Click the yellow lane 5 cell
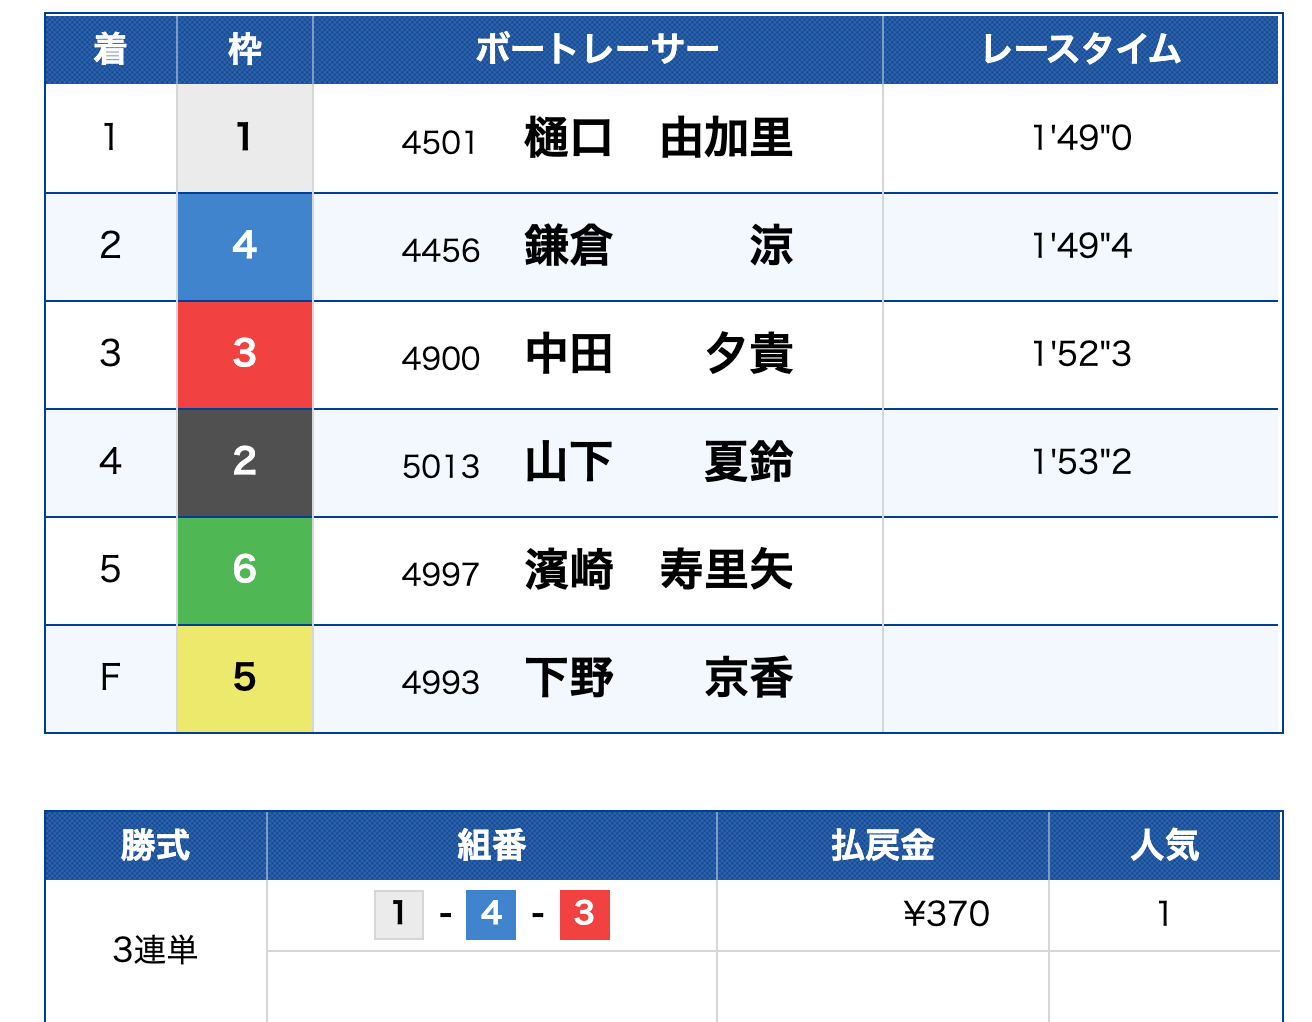The height and width of the screenshot is (1022, 1312). click(245, 678)
